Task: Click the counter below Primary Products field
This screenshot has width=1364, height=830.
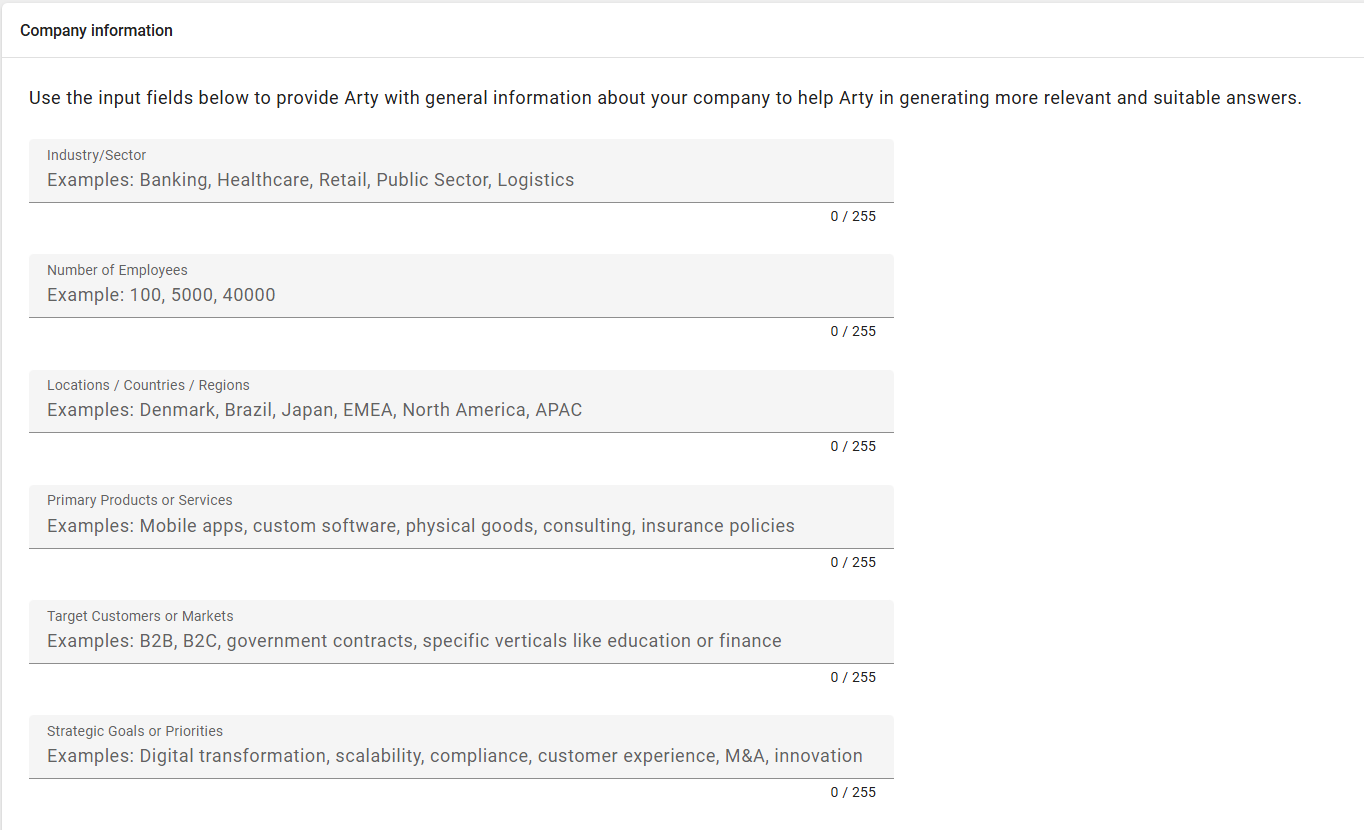Action: point(853,562)
